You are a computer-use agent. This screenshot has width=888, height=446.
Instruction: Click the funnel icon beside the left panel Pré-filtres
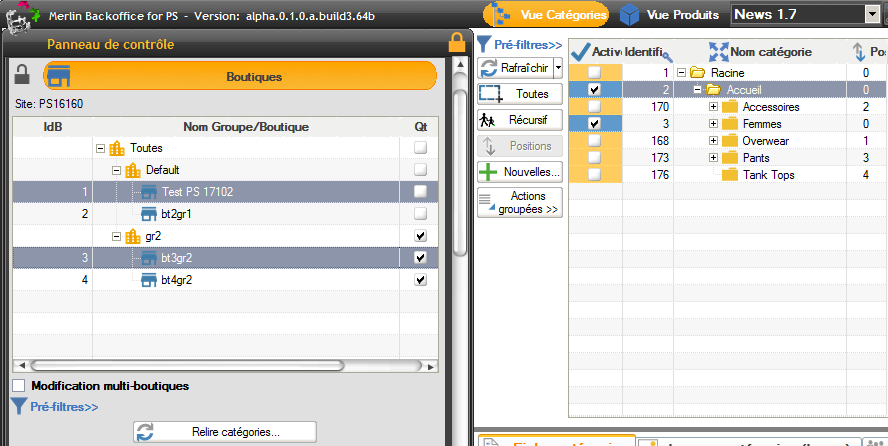[x=19, y=406]
